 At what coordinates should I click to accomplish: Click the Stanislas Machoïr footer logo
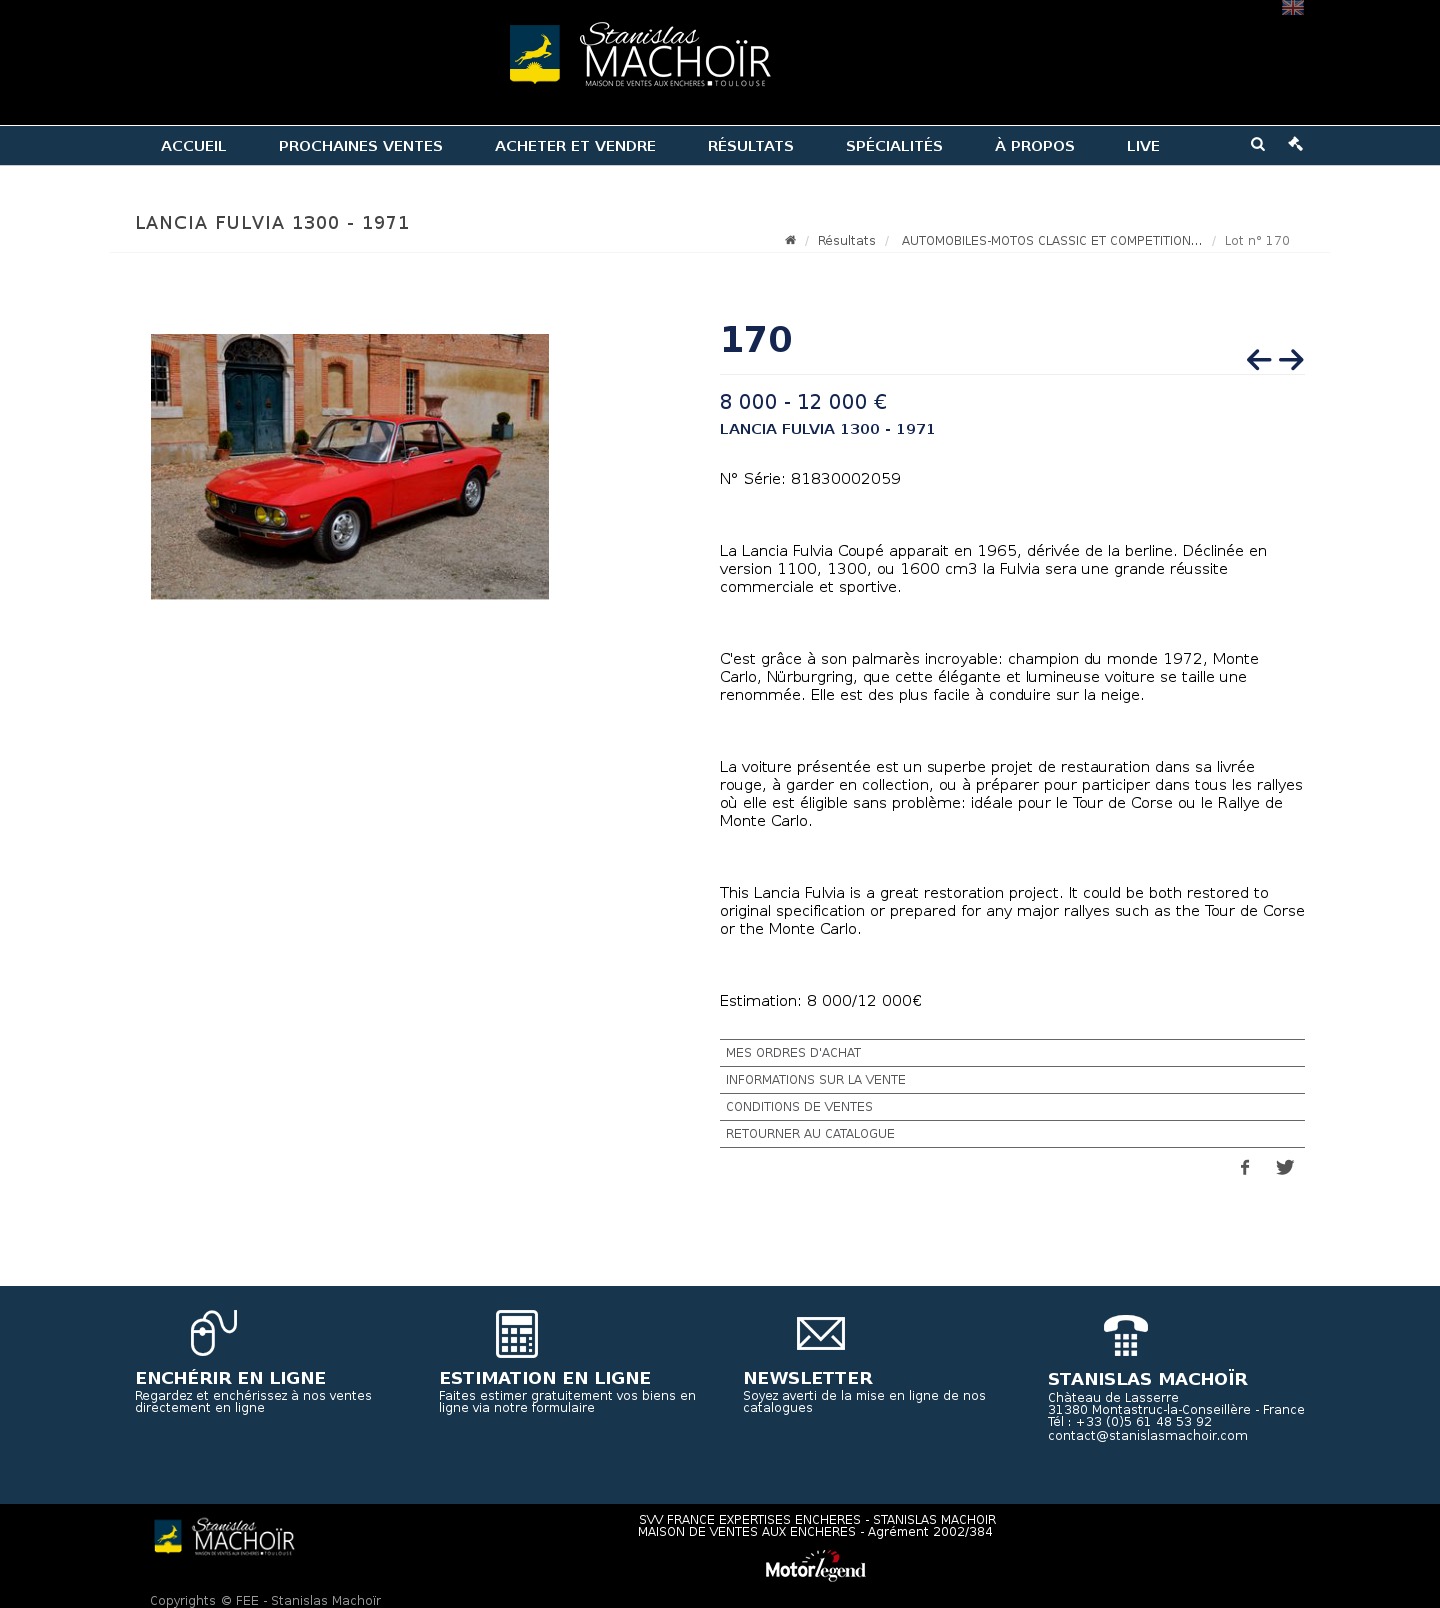(225, 1537)
